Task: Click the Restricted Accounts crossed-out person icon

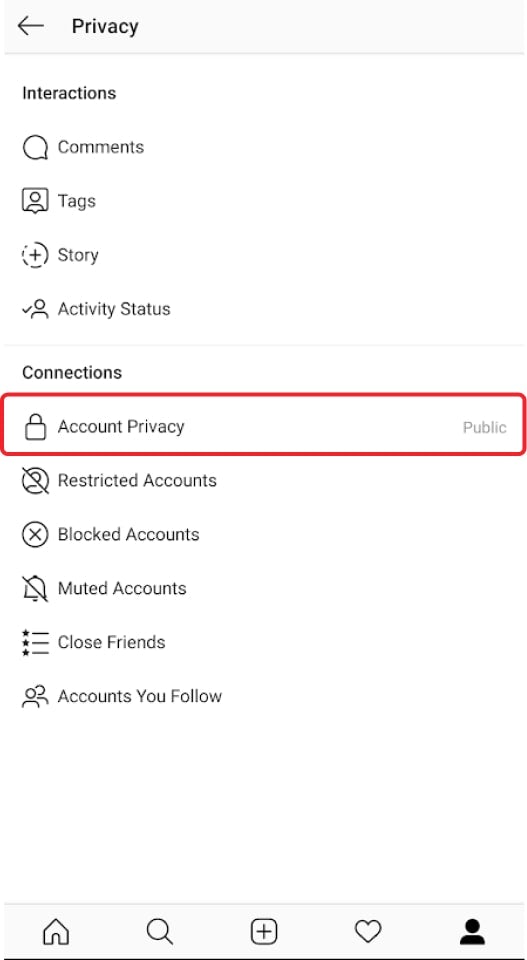Action: coord(35,481)
